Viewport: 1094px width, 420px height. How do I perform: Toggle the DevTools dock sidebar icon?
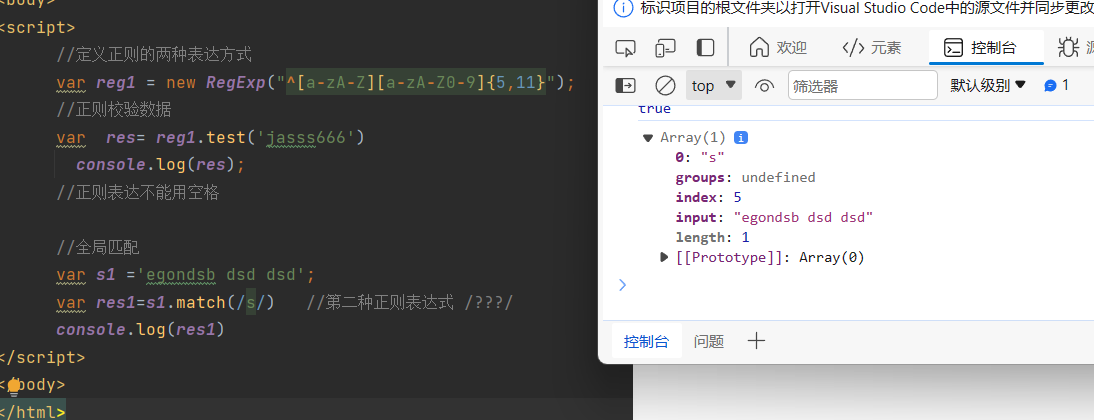(705, 47)
